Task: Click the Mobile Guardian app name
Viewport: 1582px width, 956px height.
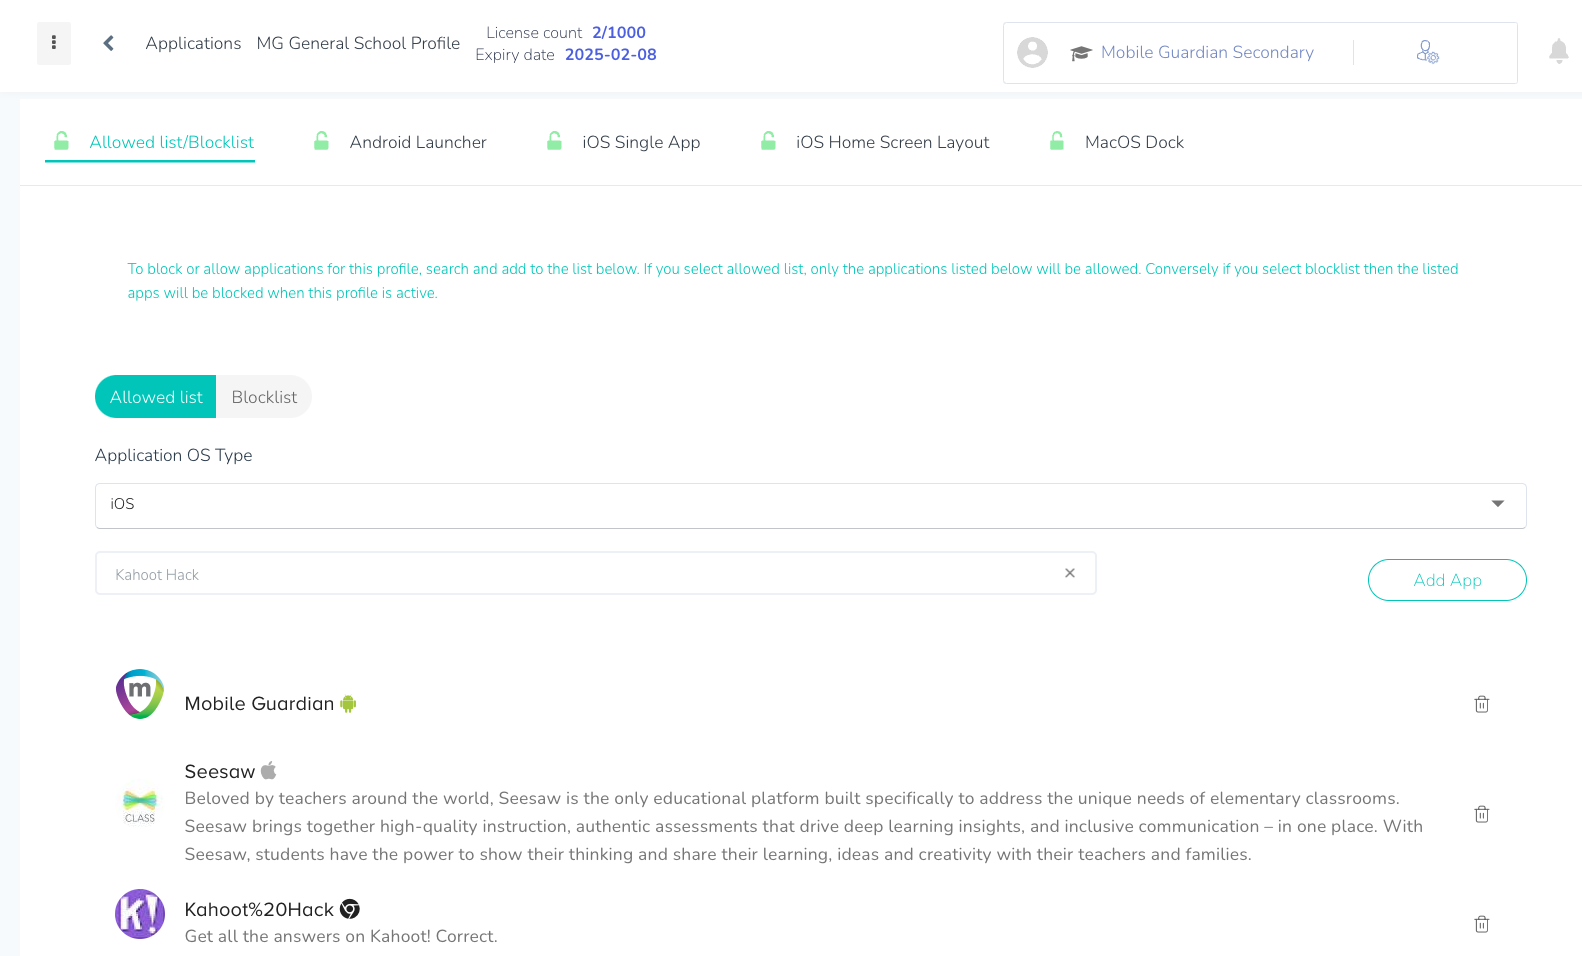Action: pos(259,704)
